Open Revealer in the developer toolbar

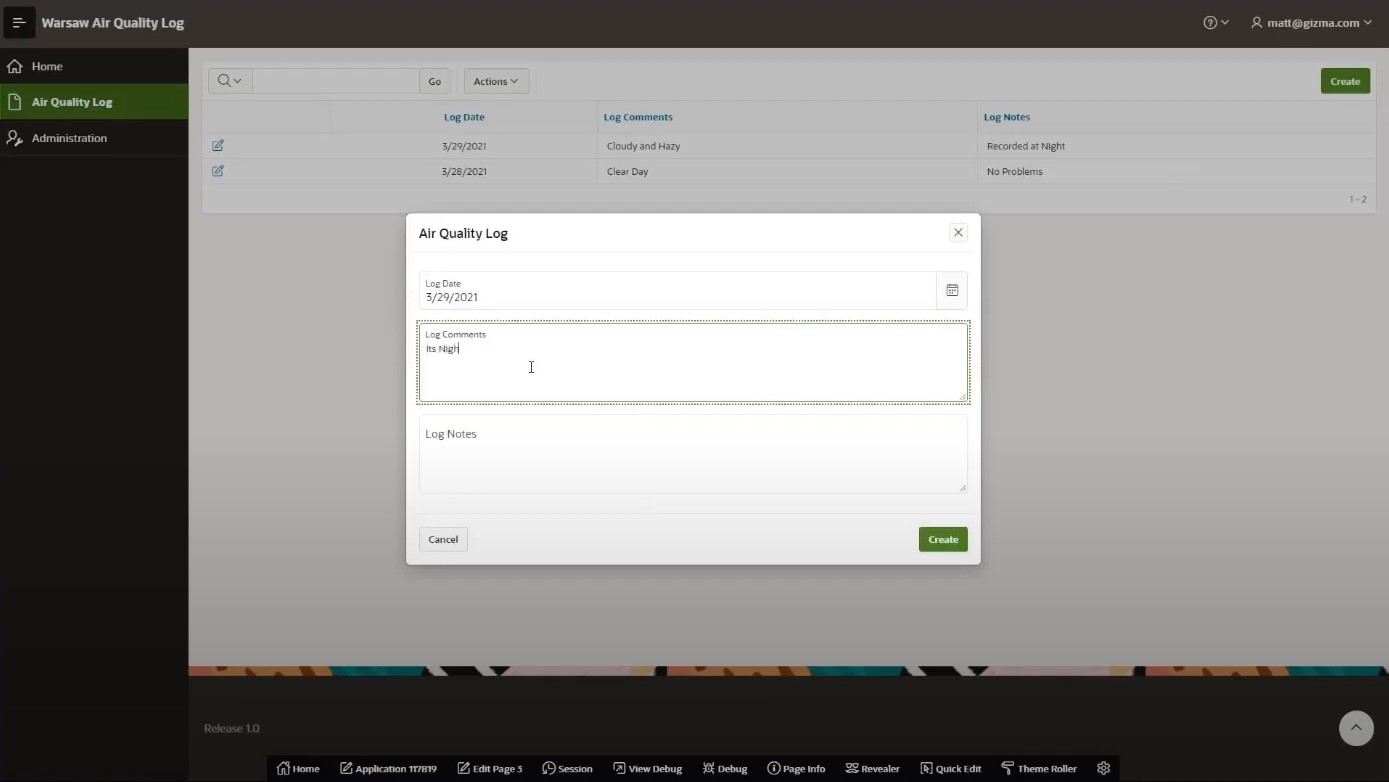[x=872, y=768]
